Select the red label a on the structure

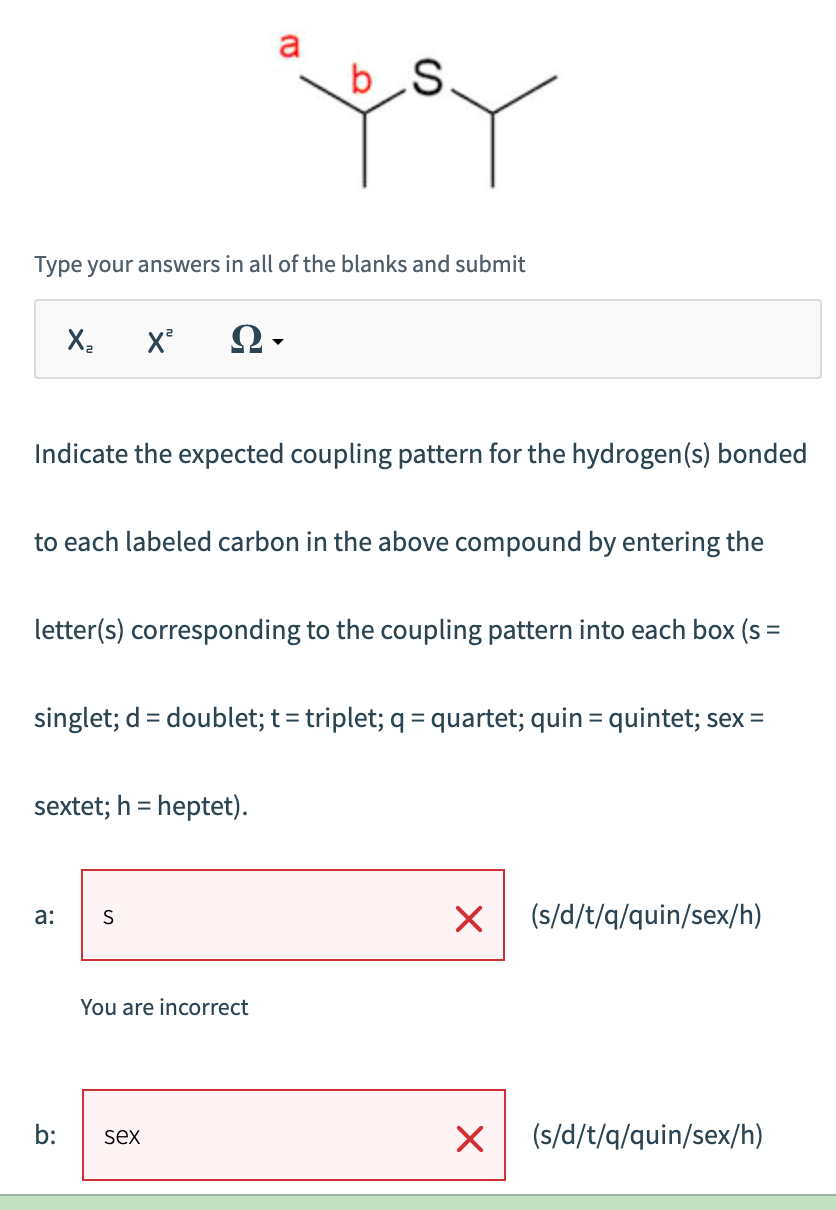point(291,45)
